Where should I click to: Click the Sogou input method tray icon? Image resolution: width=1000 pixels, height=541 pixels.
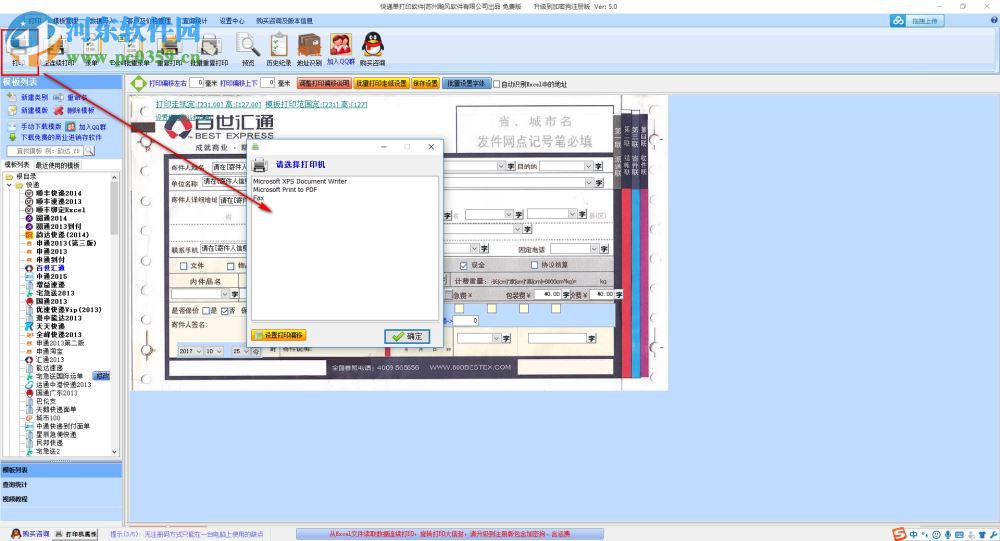click(899, 534)
